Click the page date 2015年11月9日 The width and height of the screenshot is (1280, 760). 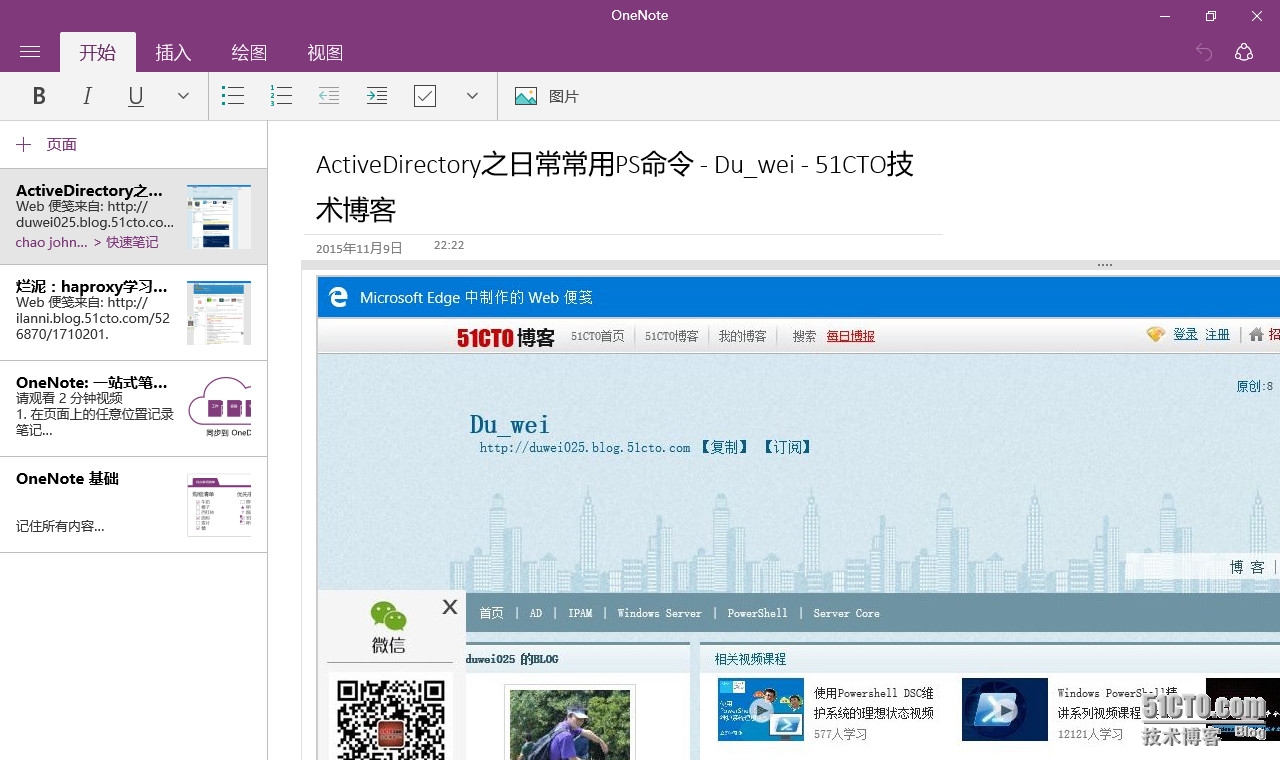click(x=359, y=248)
